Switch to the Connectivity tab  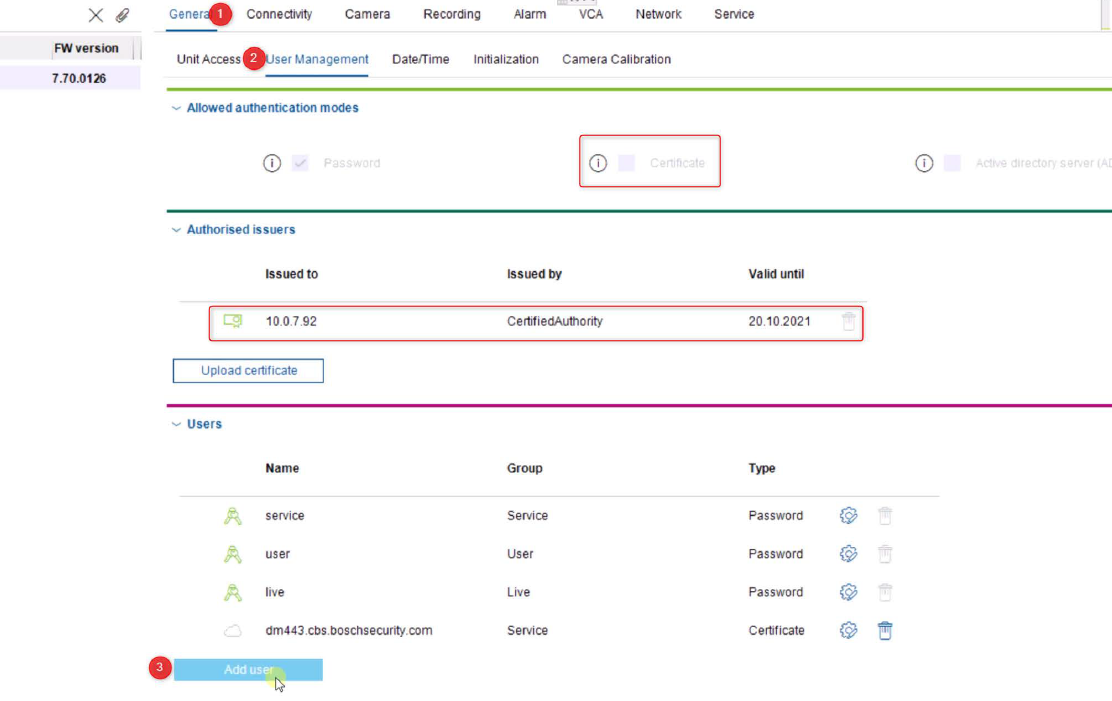coord(279,15)
